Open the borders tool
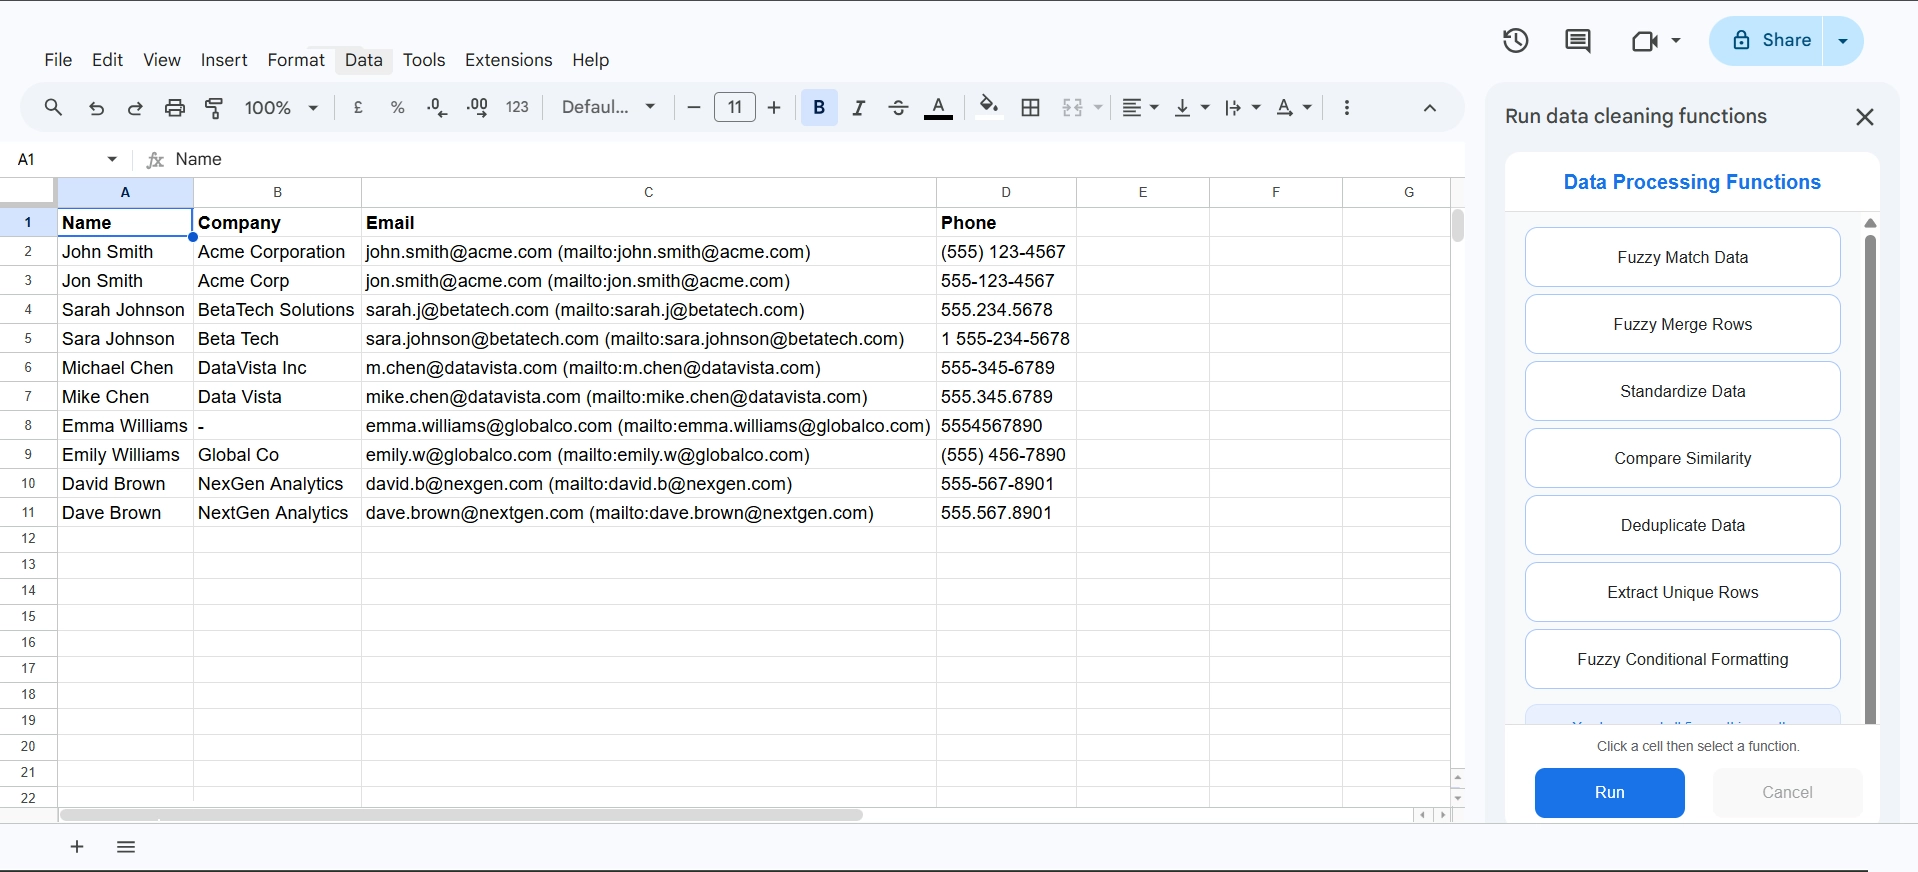 [x=1031, y=107]
